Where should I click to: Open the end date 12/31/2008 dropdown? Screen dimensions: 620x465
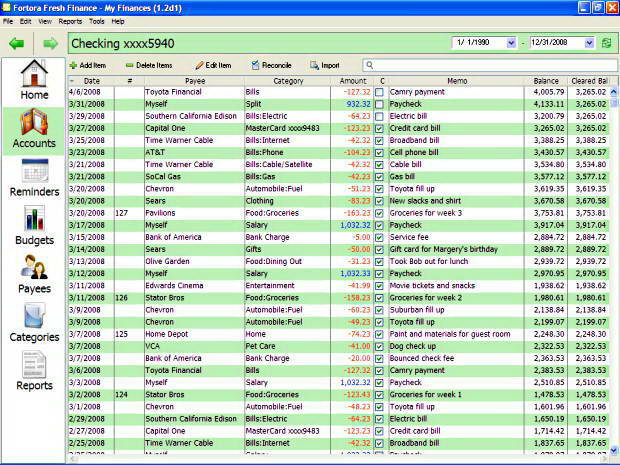tap(589, 44)
